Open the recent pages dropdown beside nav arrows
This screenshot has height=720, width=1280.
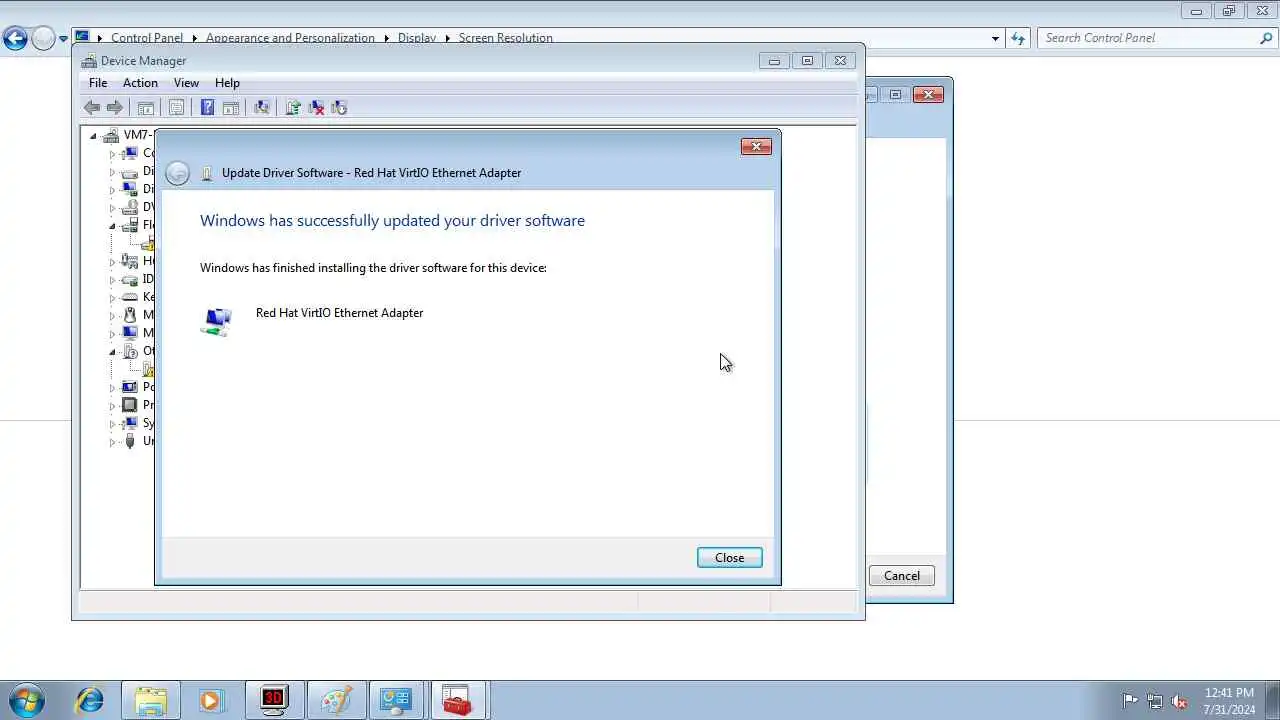[63, 39]
